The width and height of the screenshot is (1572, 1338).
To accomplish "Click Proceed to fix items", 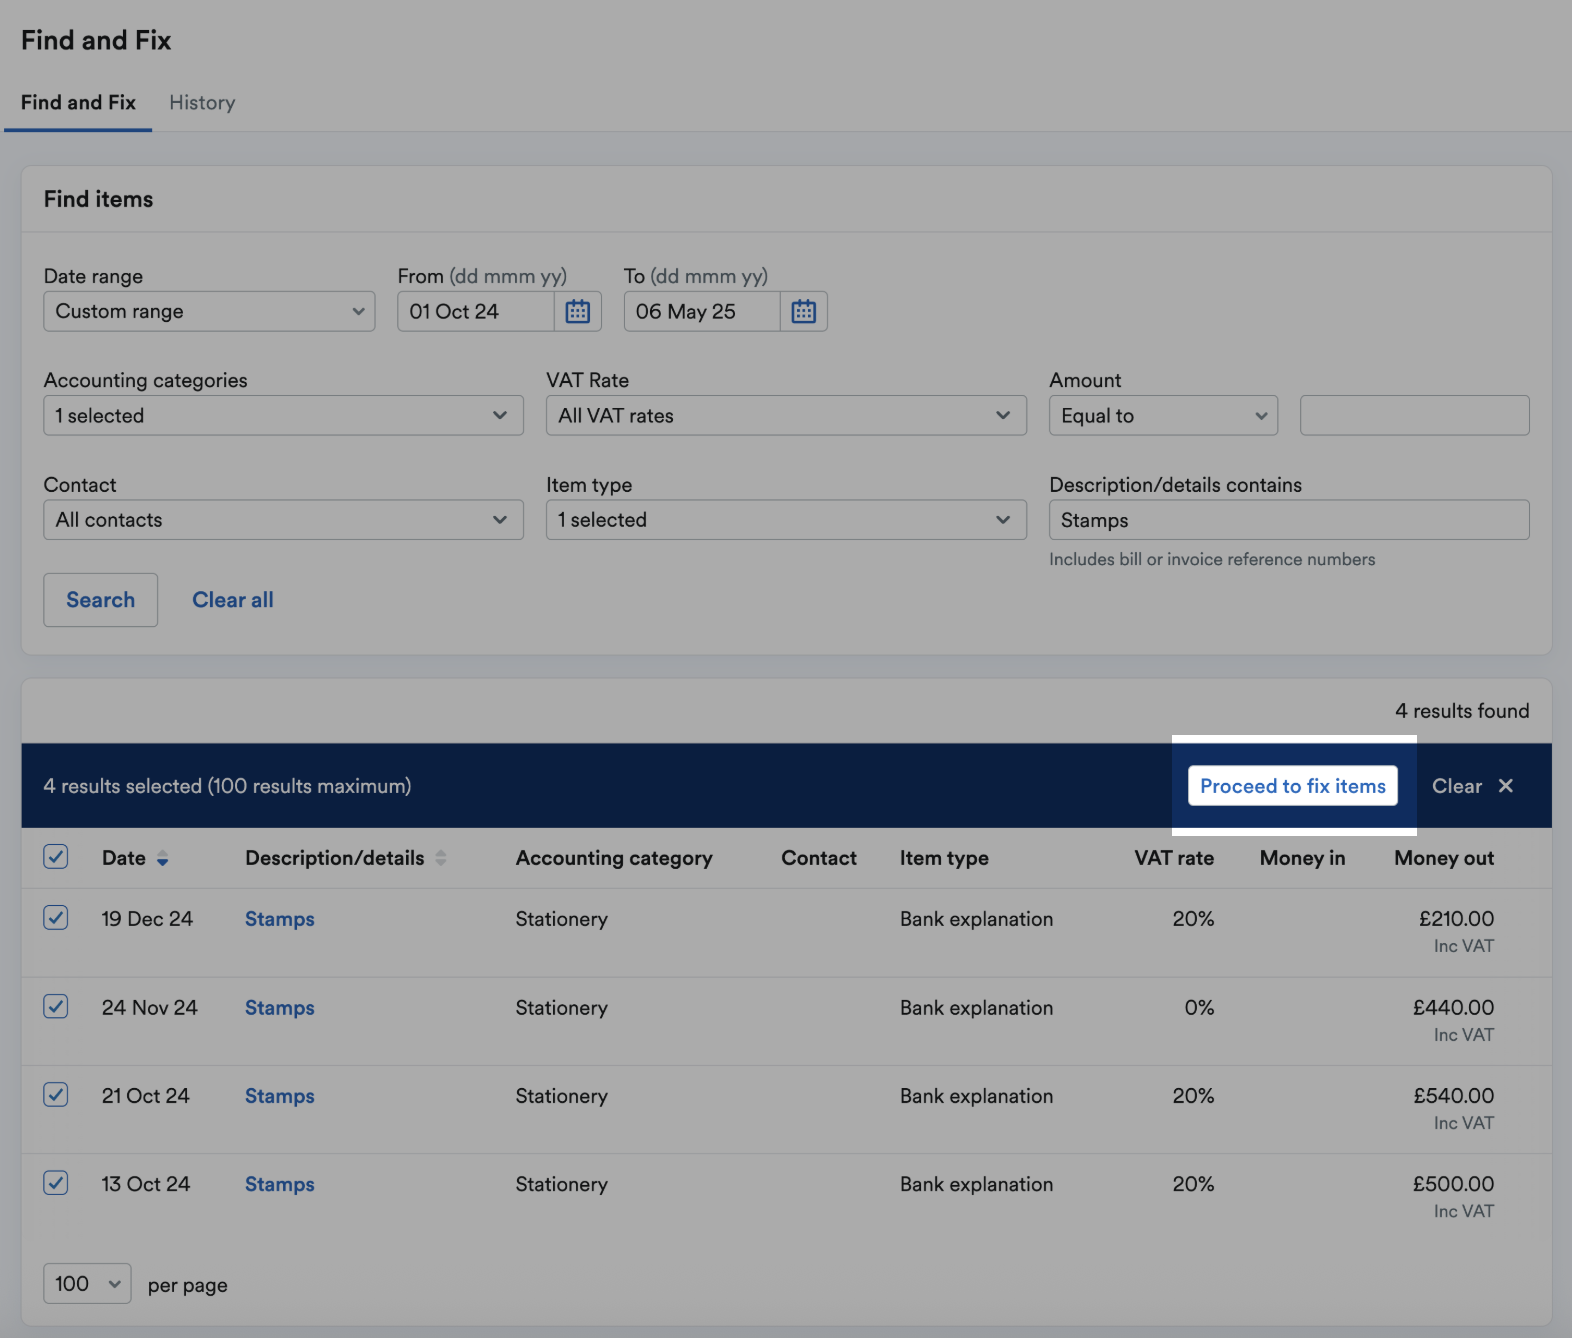I will pos(1293,786).
